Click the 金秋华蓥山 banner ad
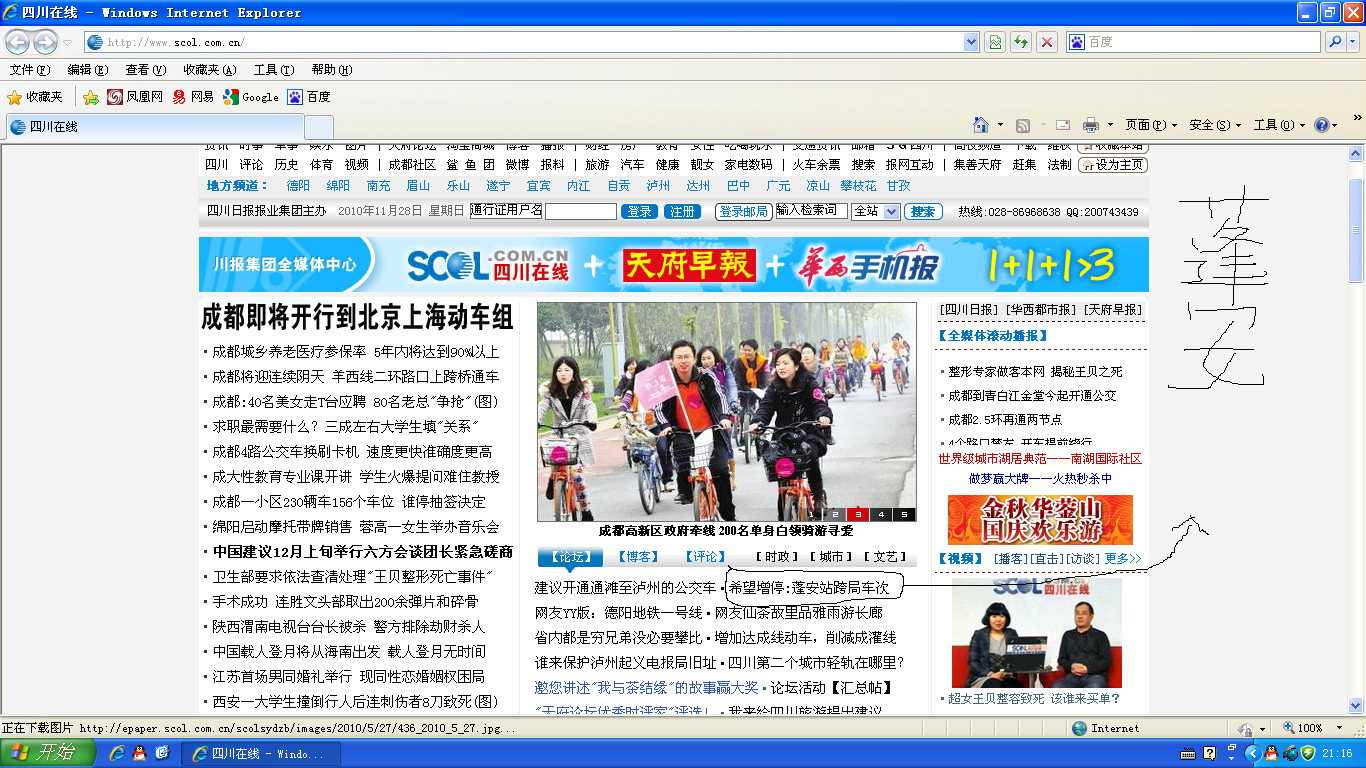Image resolution: width=1366 pixels, height=768 pixels. [x=1040, y=520]
